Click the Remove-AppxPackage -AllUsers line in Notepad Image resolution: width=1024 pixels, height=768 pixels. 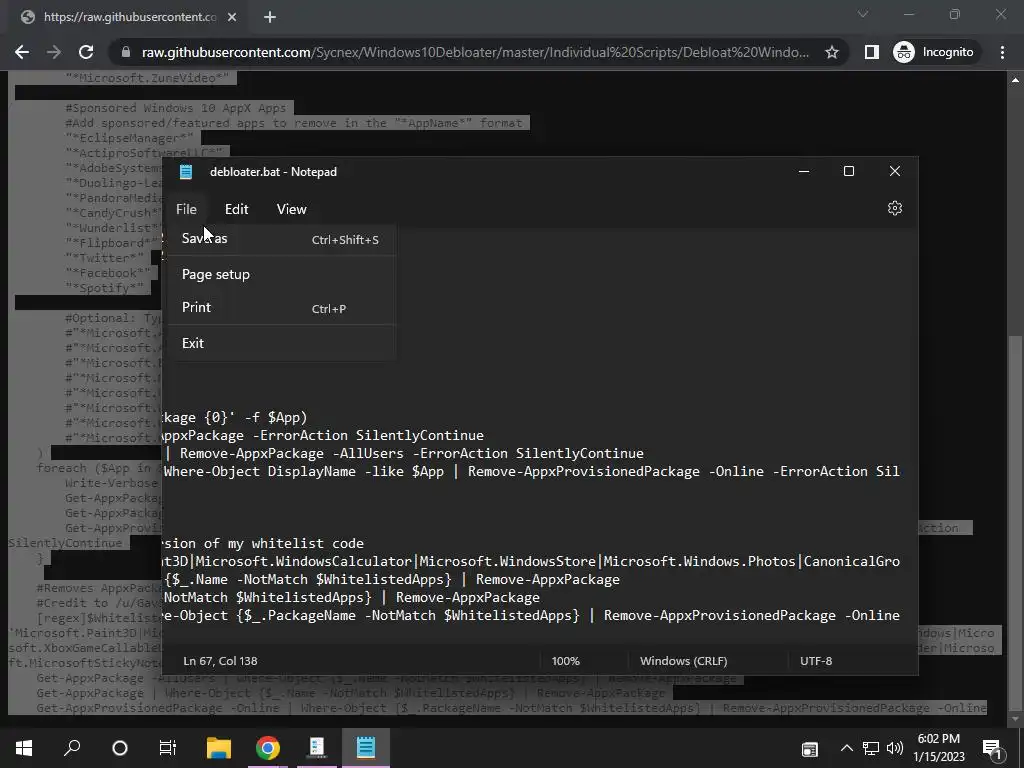pos(404,453)
